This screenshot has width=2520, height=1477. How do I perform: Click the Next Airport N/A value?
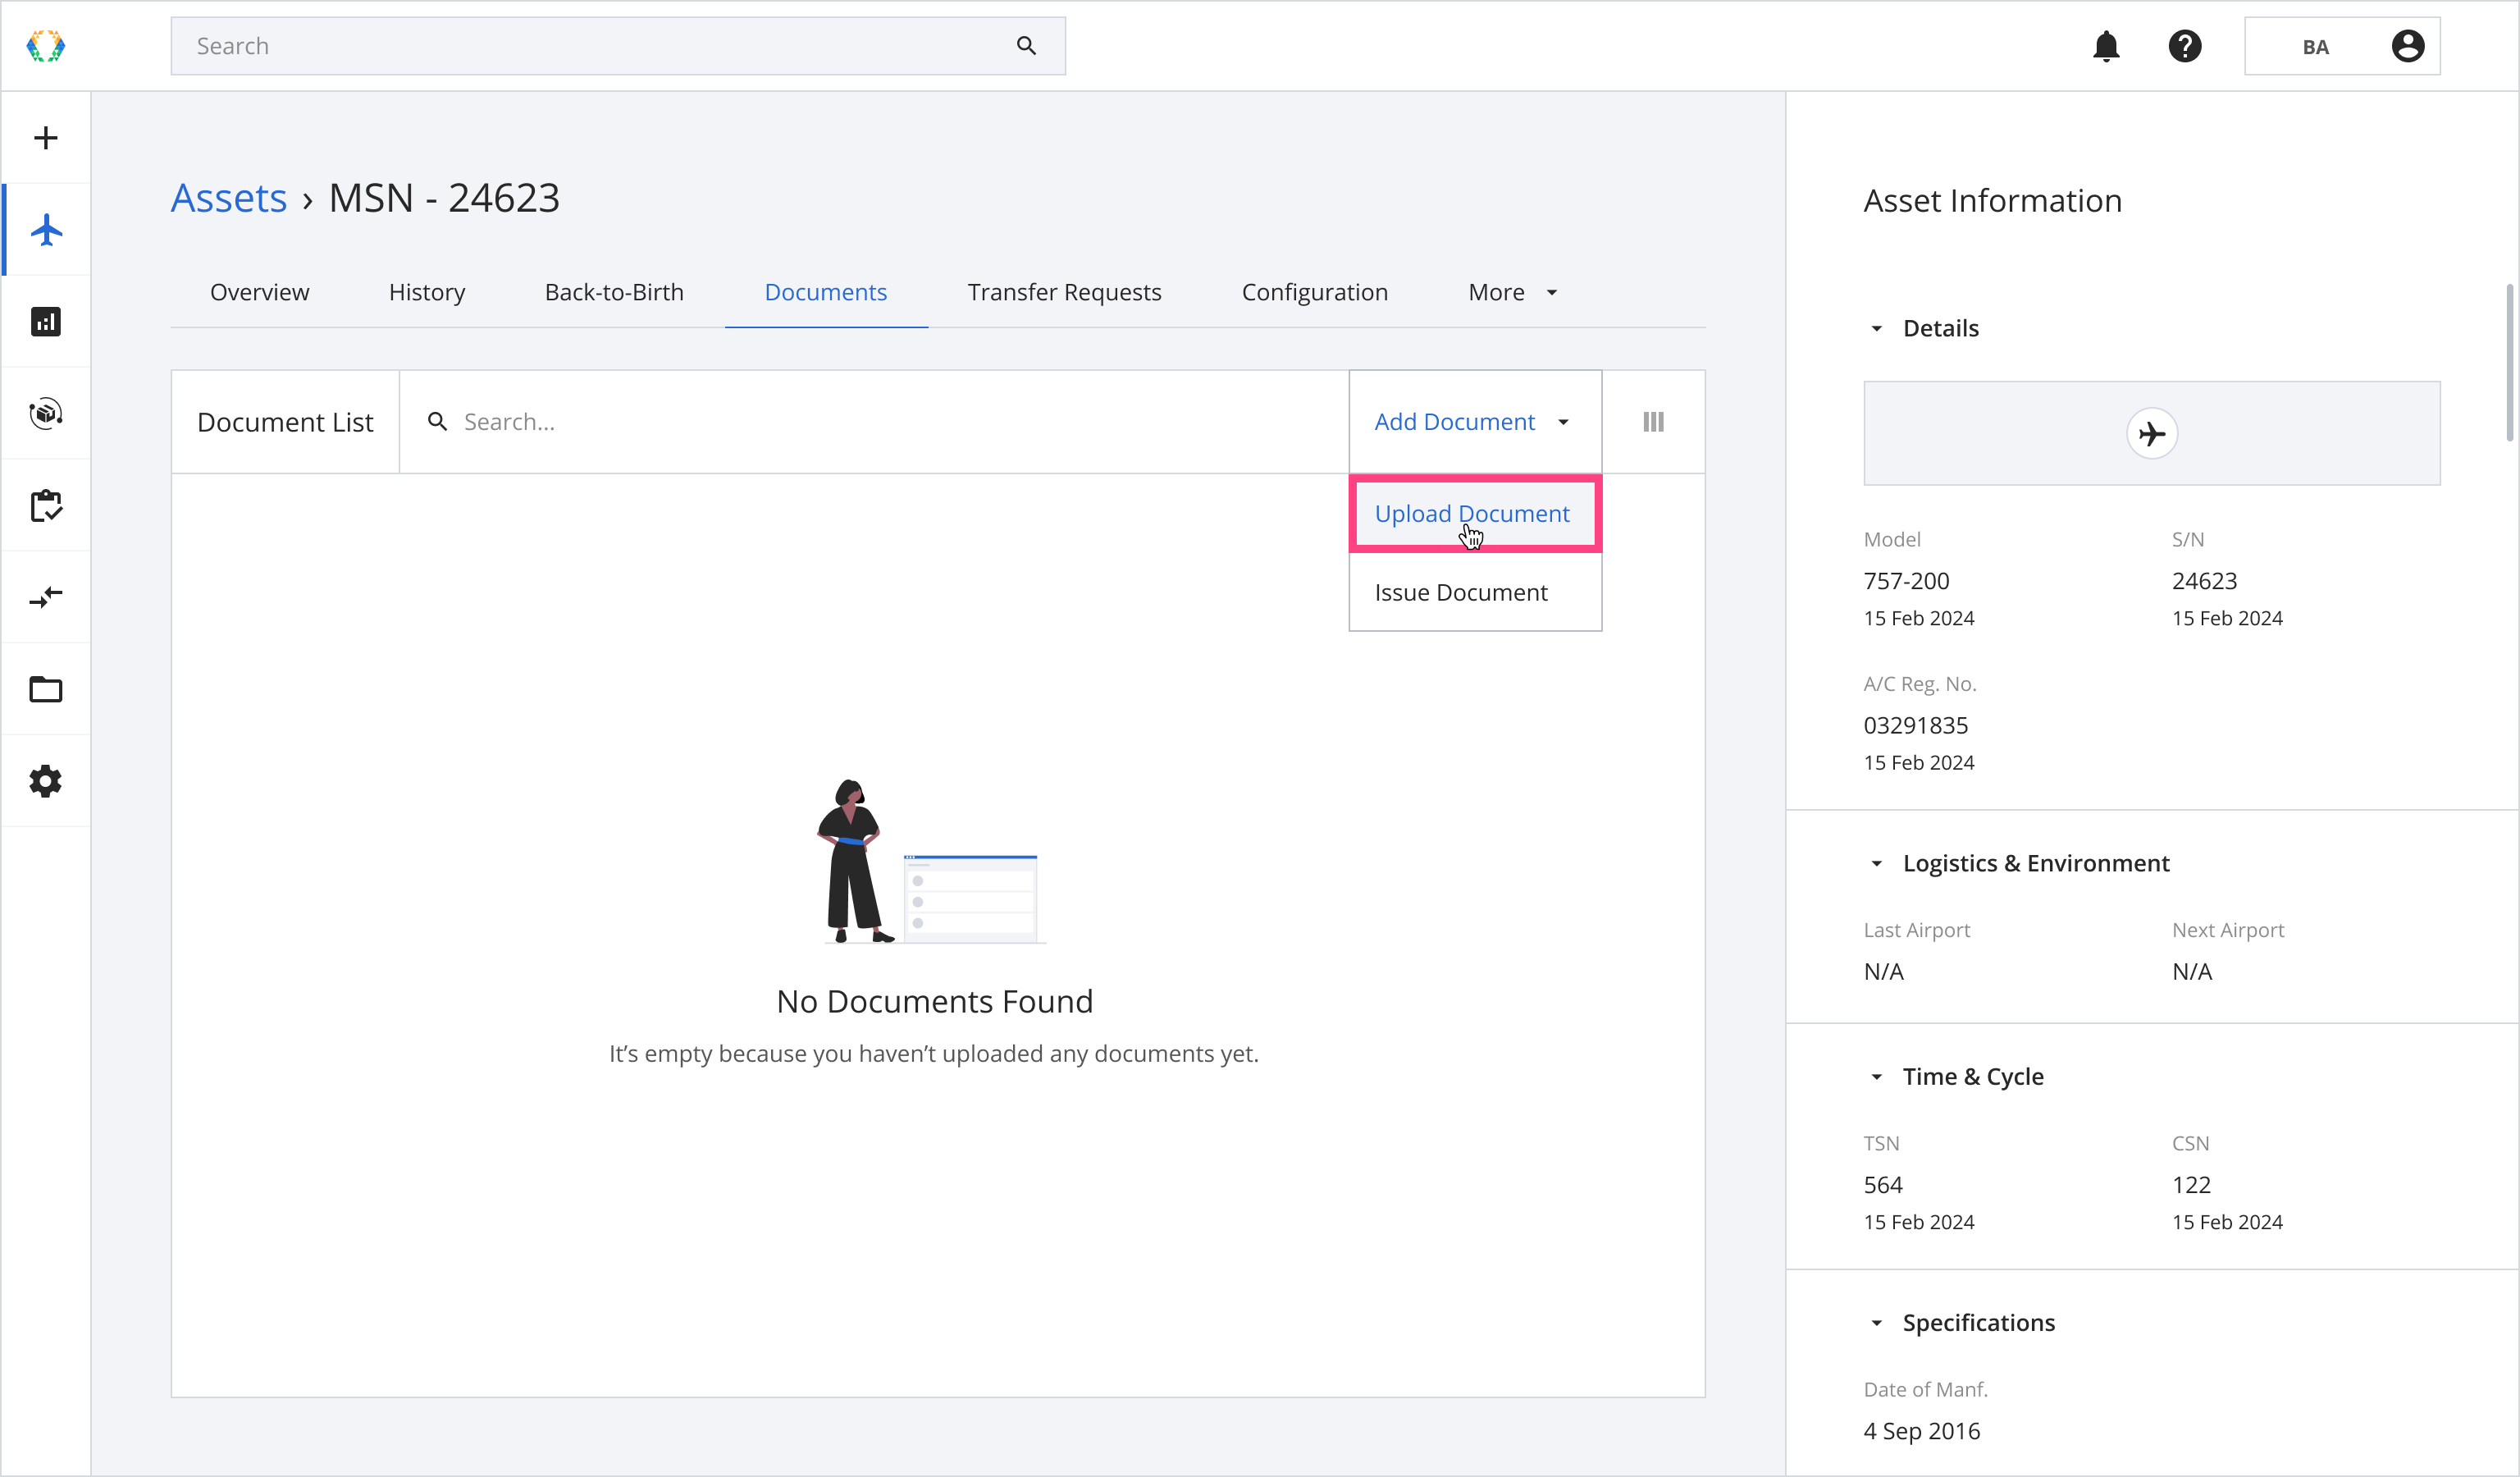click(2191, 971)
